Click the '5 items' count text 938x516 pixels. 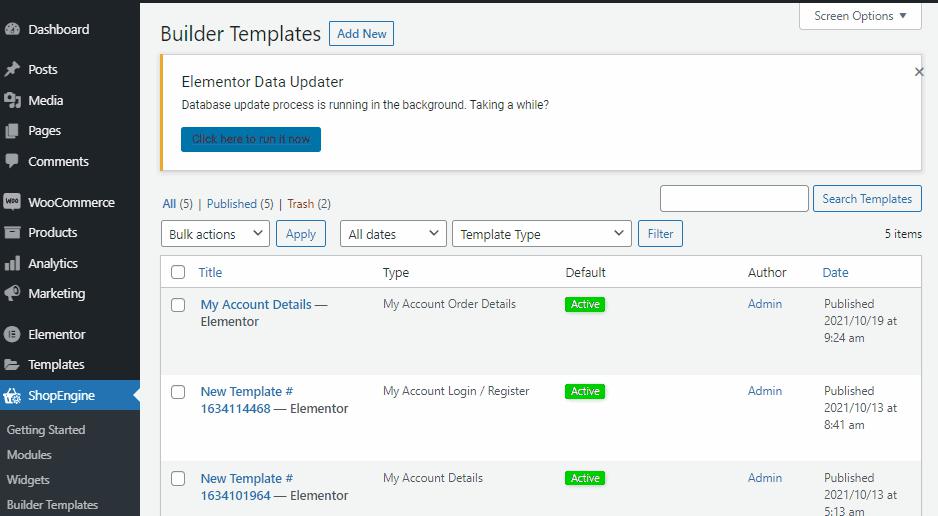click(x=903, y=234)
